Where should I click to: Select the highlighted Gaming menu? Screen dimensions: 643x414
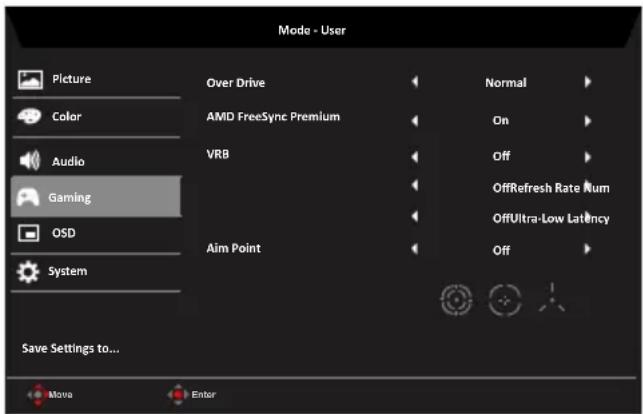pyautogui.click(x=96, y=197)
